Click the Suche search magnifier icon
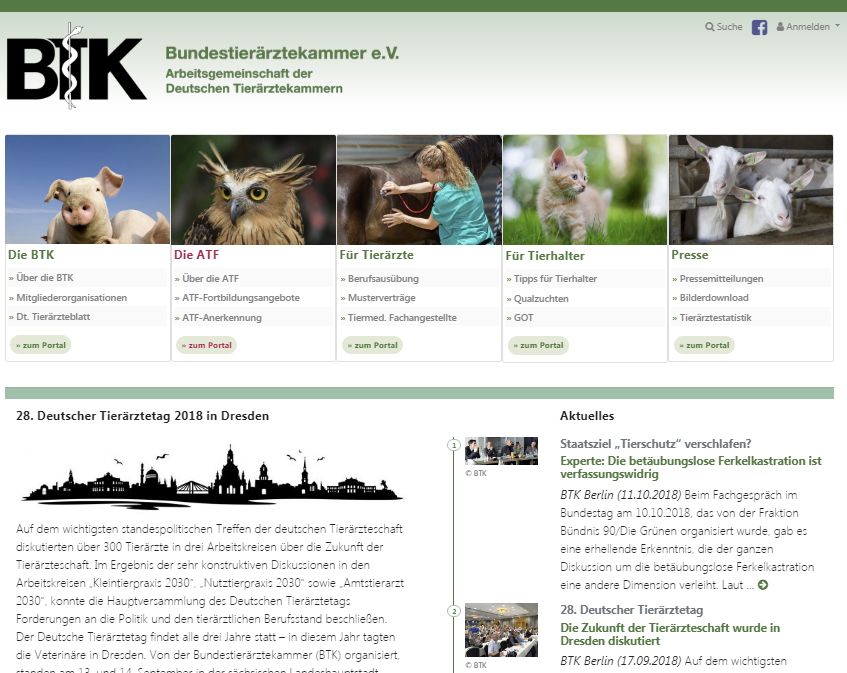 pyautogui.click(x=710, y=27)
